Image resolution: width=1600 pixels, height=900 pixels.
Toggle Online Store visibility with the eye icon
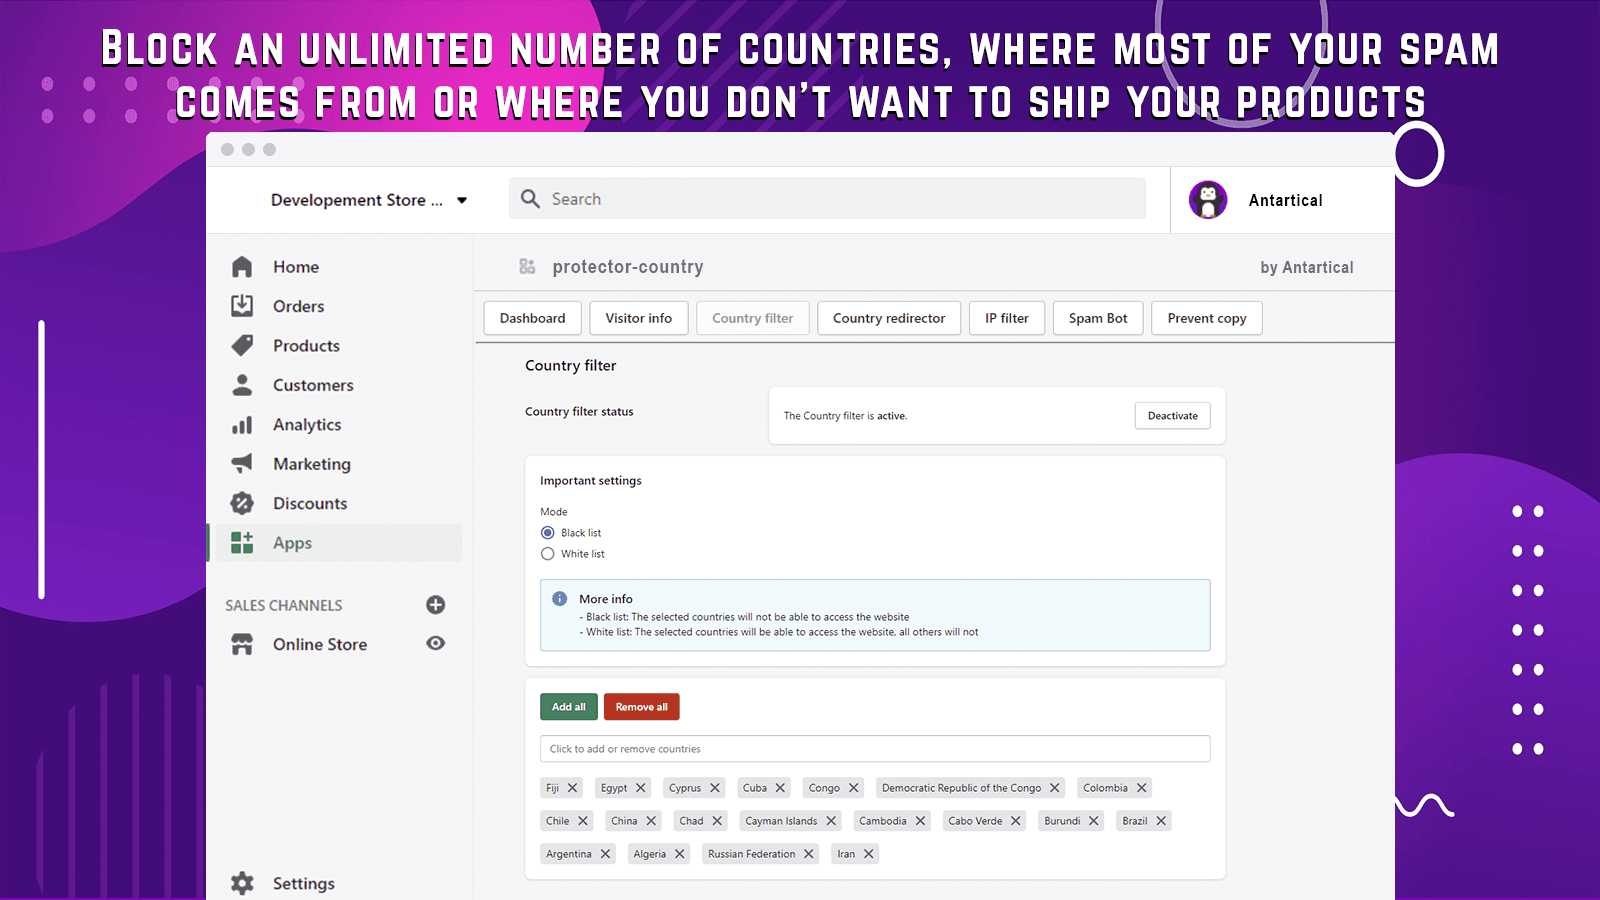(435, 644)
